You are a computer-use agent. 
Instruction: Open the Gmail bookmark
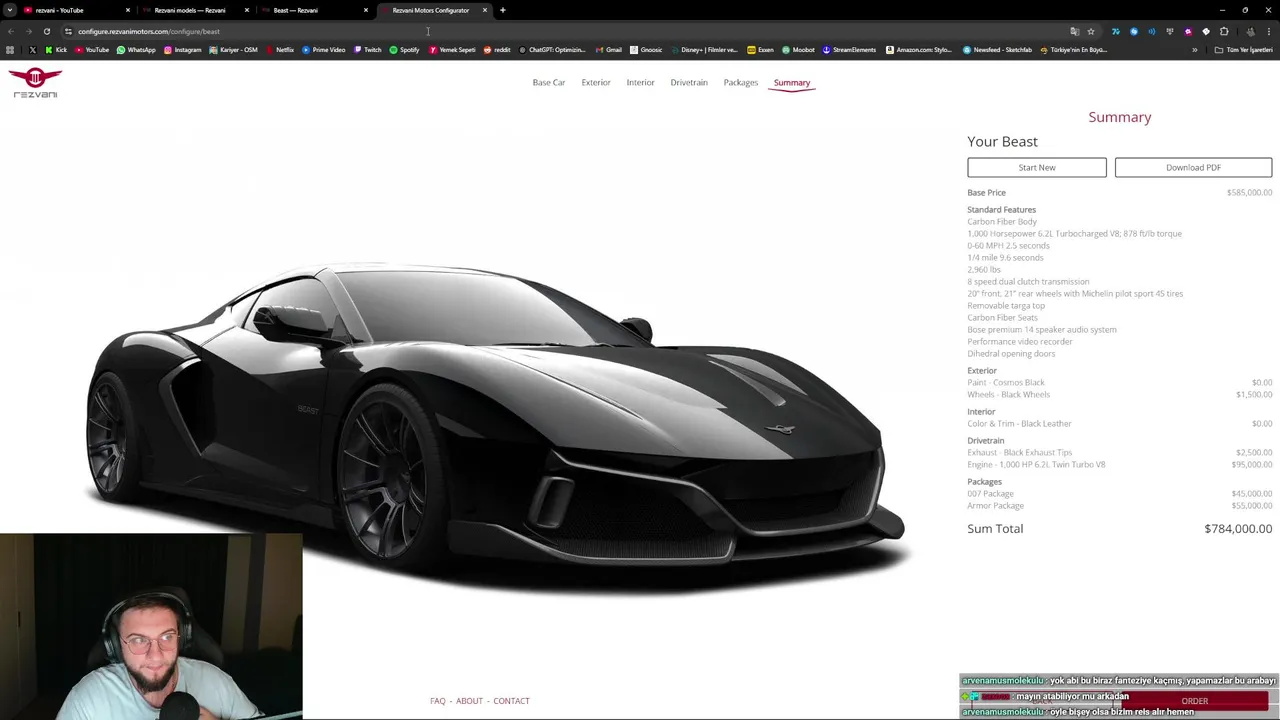click(608, 50)
